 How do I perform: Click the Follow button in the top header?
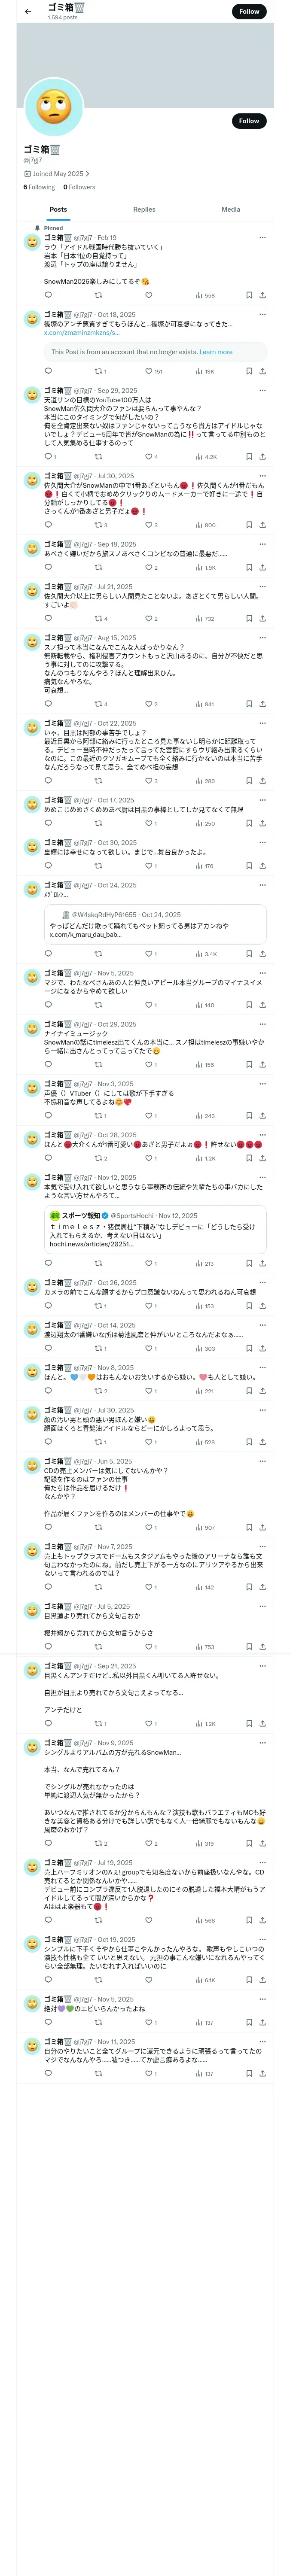(249, 11)
